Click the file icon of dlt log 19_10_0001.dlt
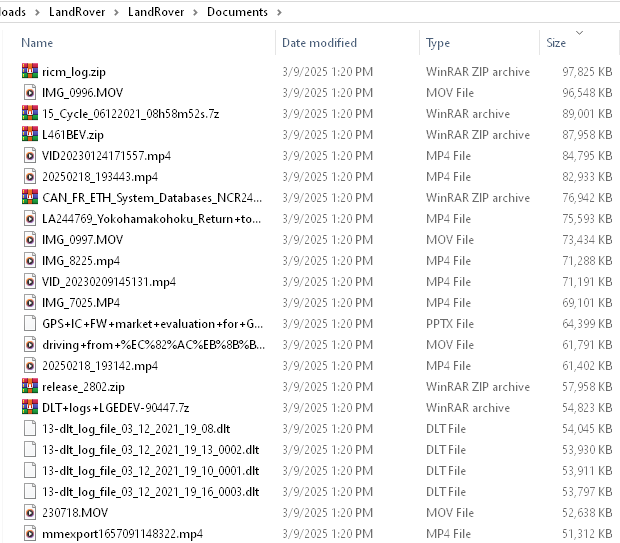The width and height of the screenshot is (620, 543). tap(30, 470)
